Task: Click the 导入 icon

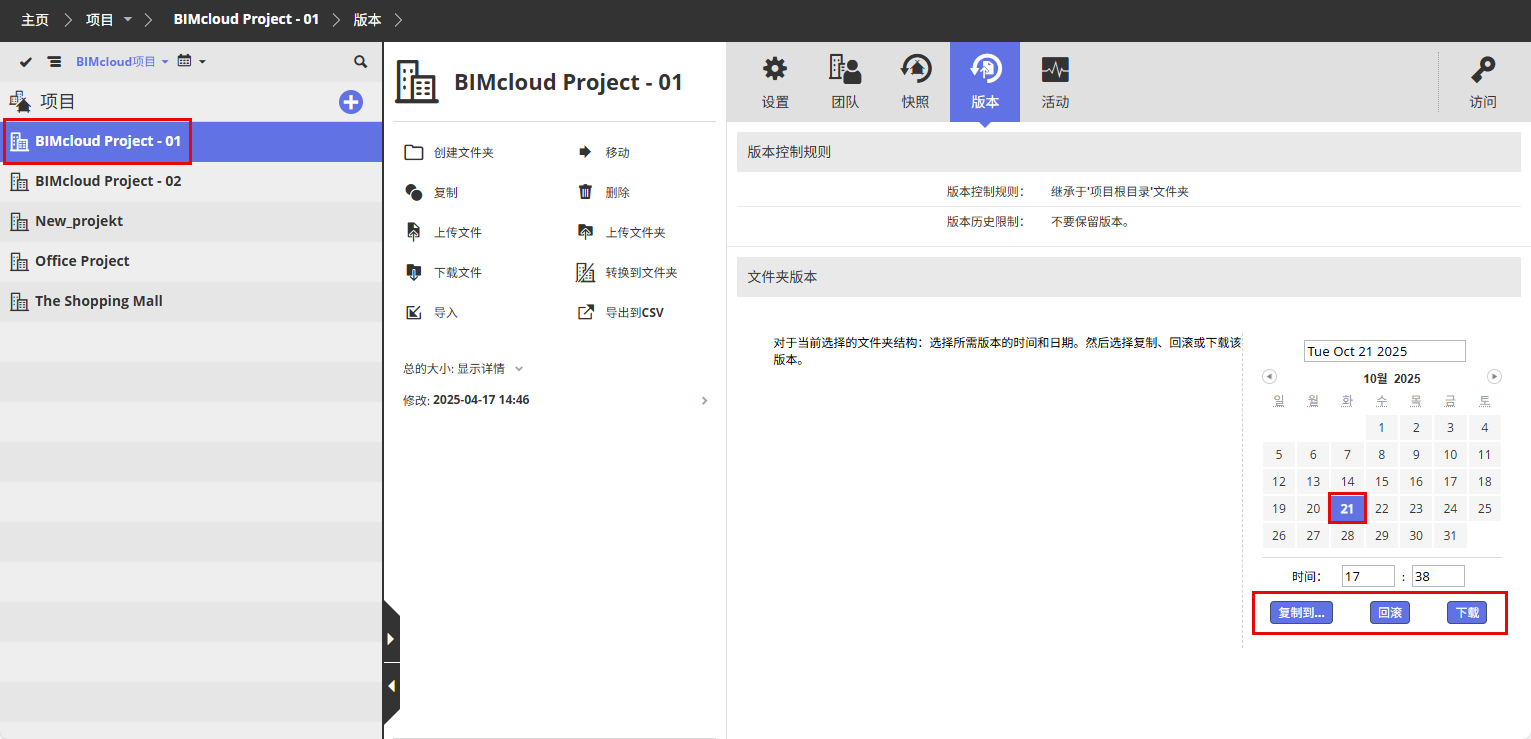Action: pyautogui.click(x=414, y=313)
